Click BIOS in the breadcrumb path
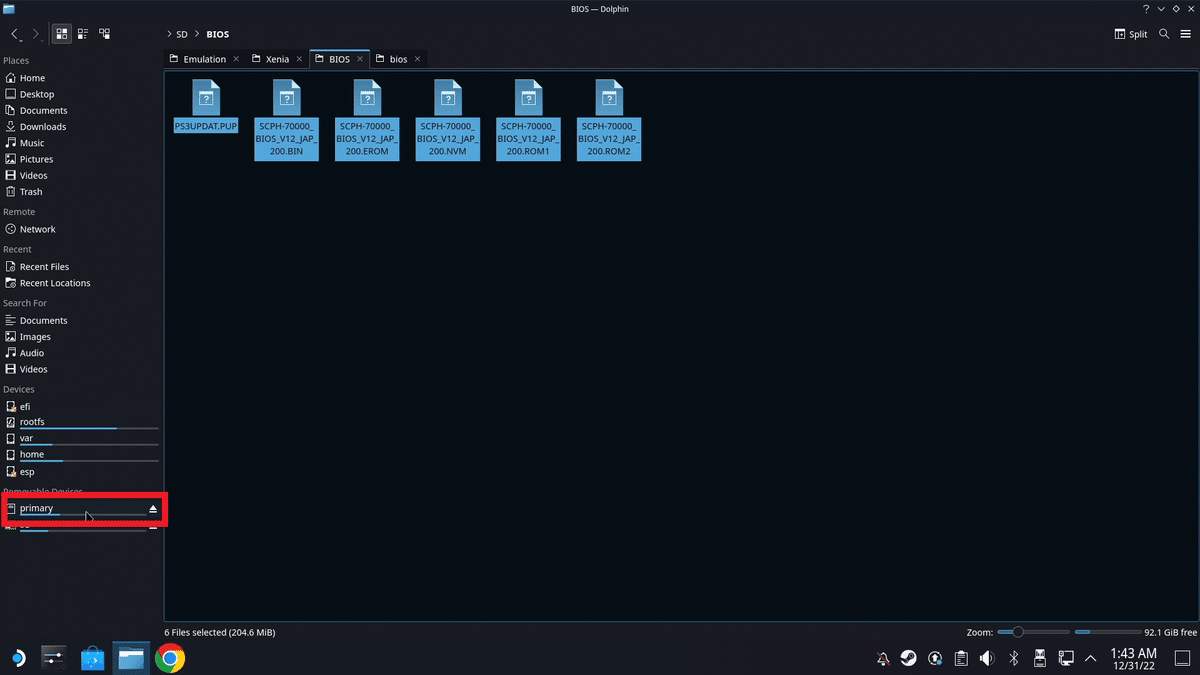 pyautogui.click(x=218, y=34)
